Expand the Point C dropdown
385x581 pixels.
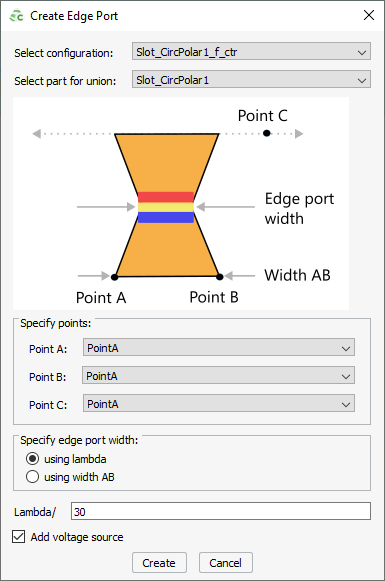(x=219, y=404)
